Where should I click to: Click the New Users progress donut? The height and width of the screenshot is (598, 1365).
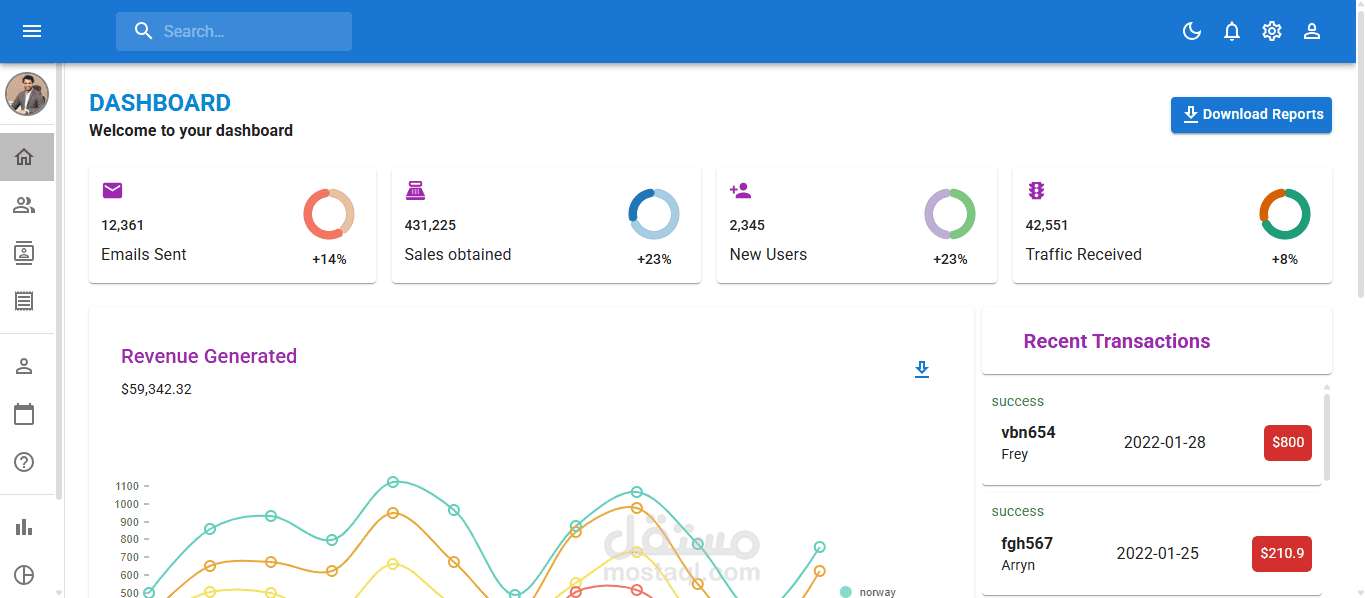950,214
